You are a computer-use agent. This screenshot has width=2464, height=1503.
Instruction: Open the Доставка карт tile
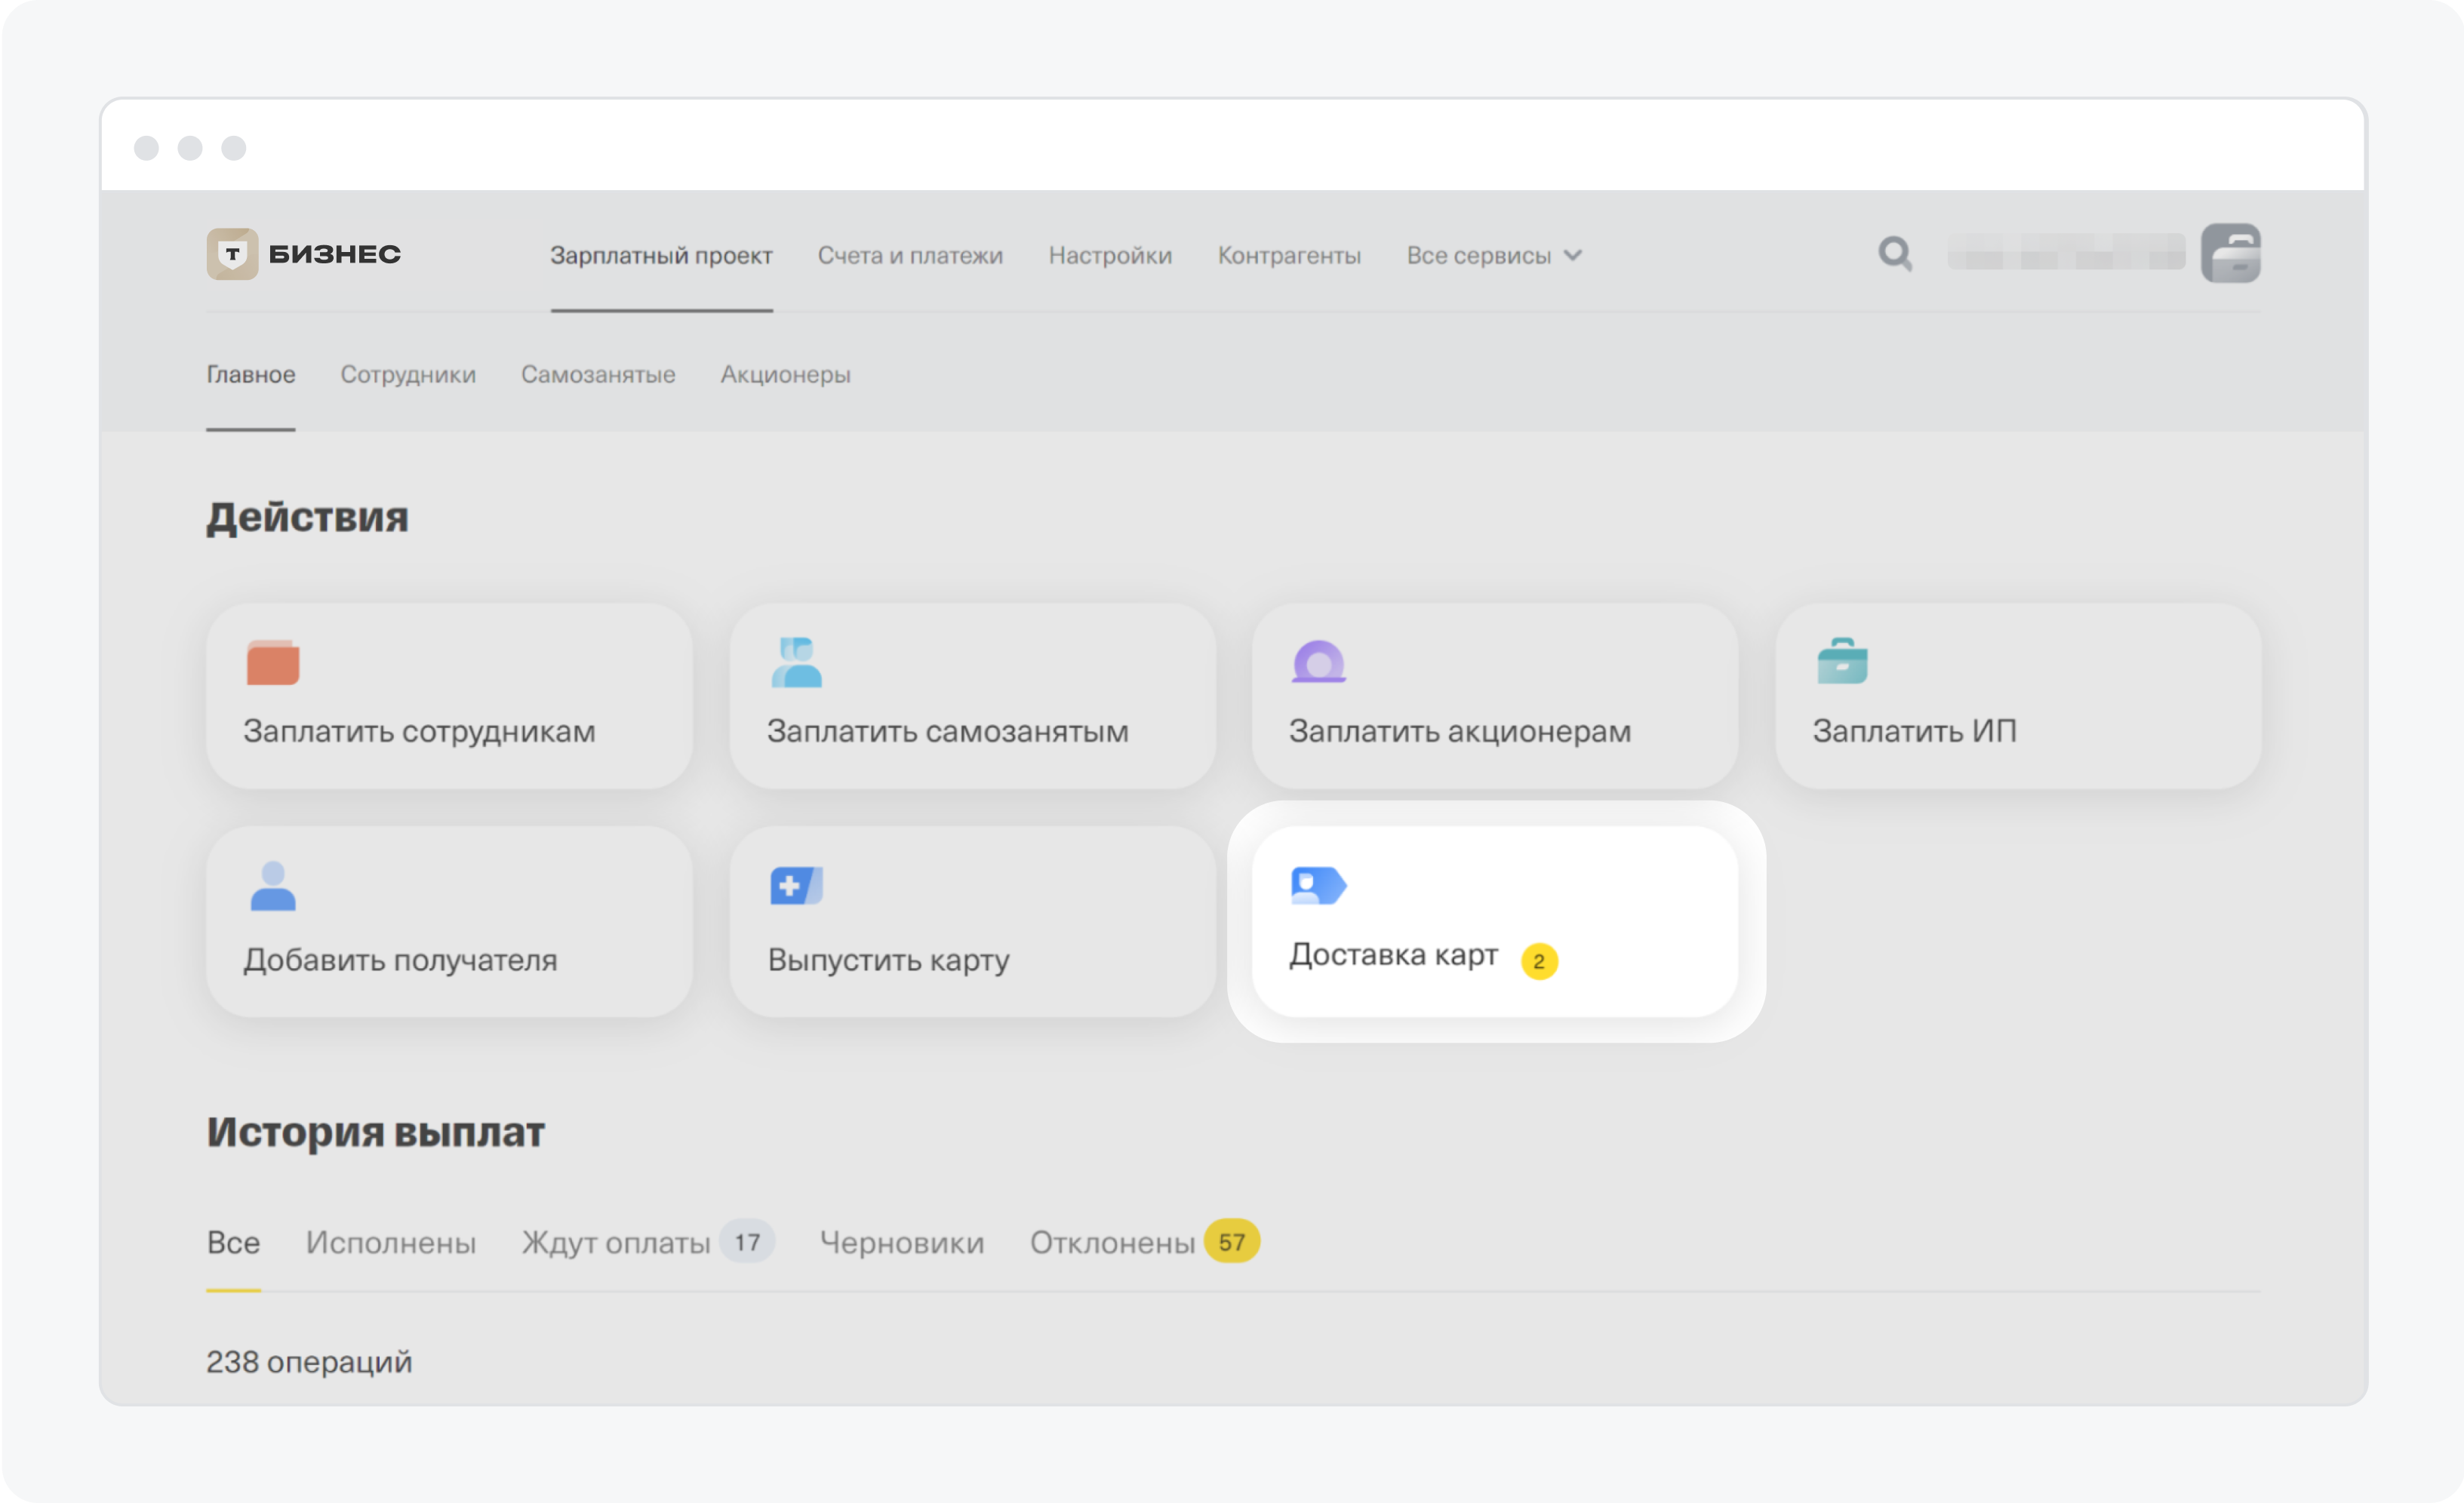click(1494, 922)
